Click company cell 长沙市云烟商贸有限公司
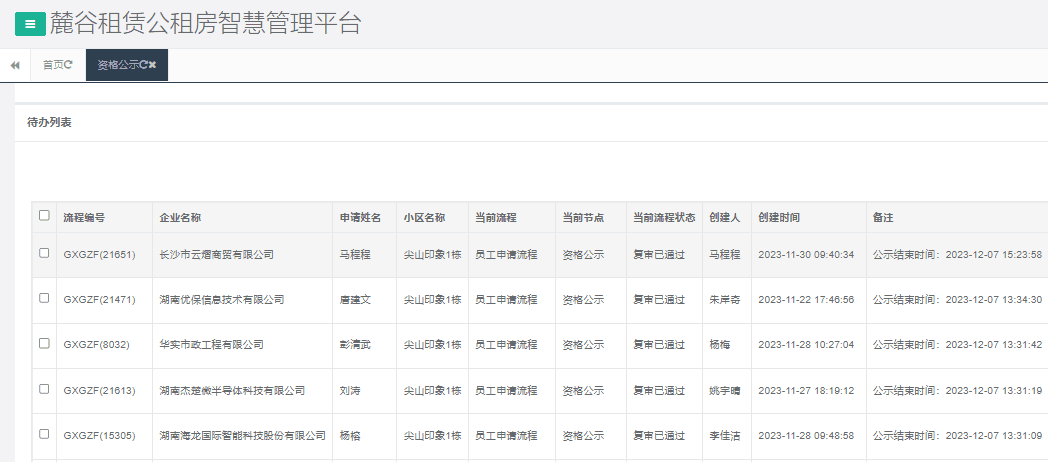This screenshot has height=462, width=1048. (x=216, y=255)
